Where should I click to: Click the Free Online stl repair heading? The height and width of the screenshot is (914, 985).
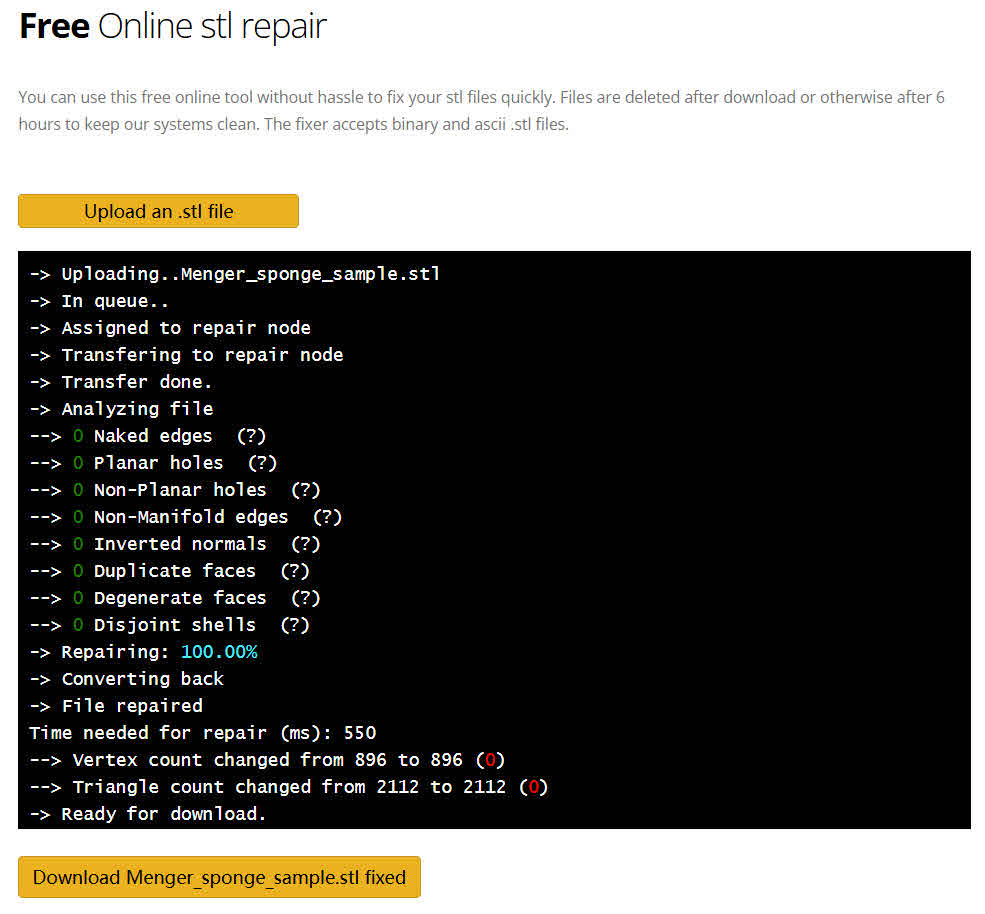pyautogui.click(x=173, y=26)
